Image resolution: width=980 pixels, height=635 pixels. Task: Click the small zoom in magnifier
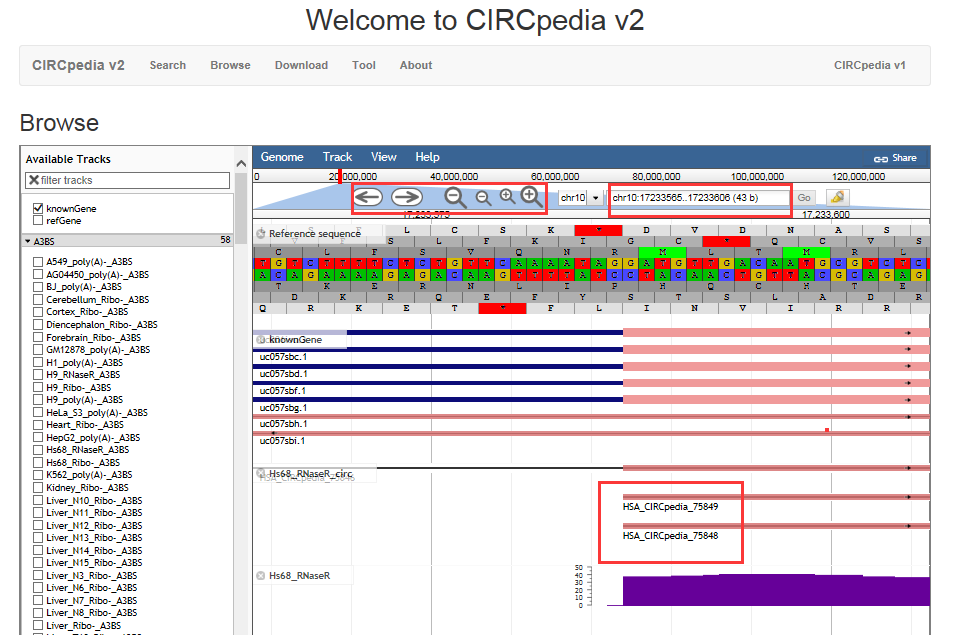(507, 197)
